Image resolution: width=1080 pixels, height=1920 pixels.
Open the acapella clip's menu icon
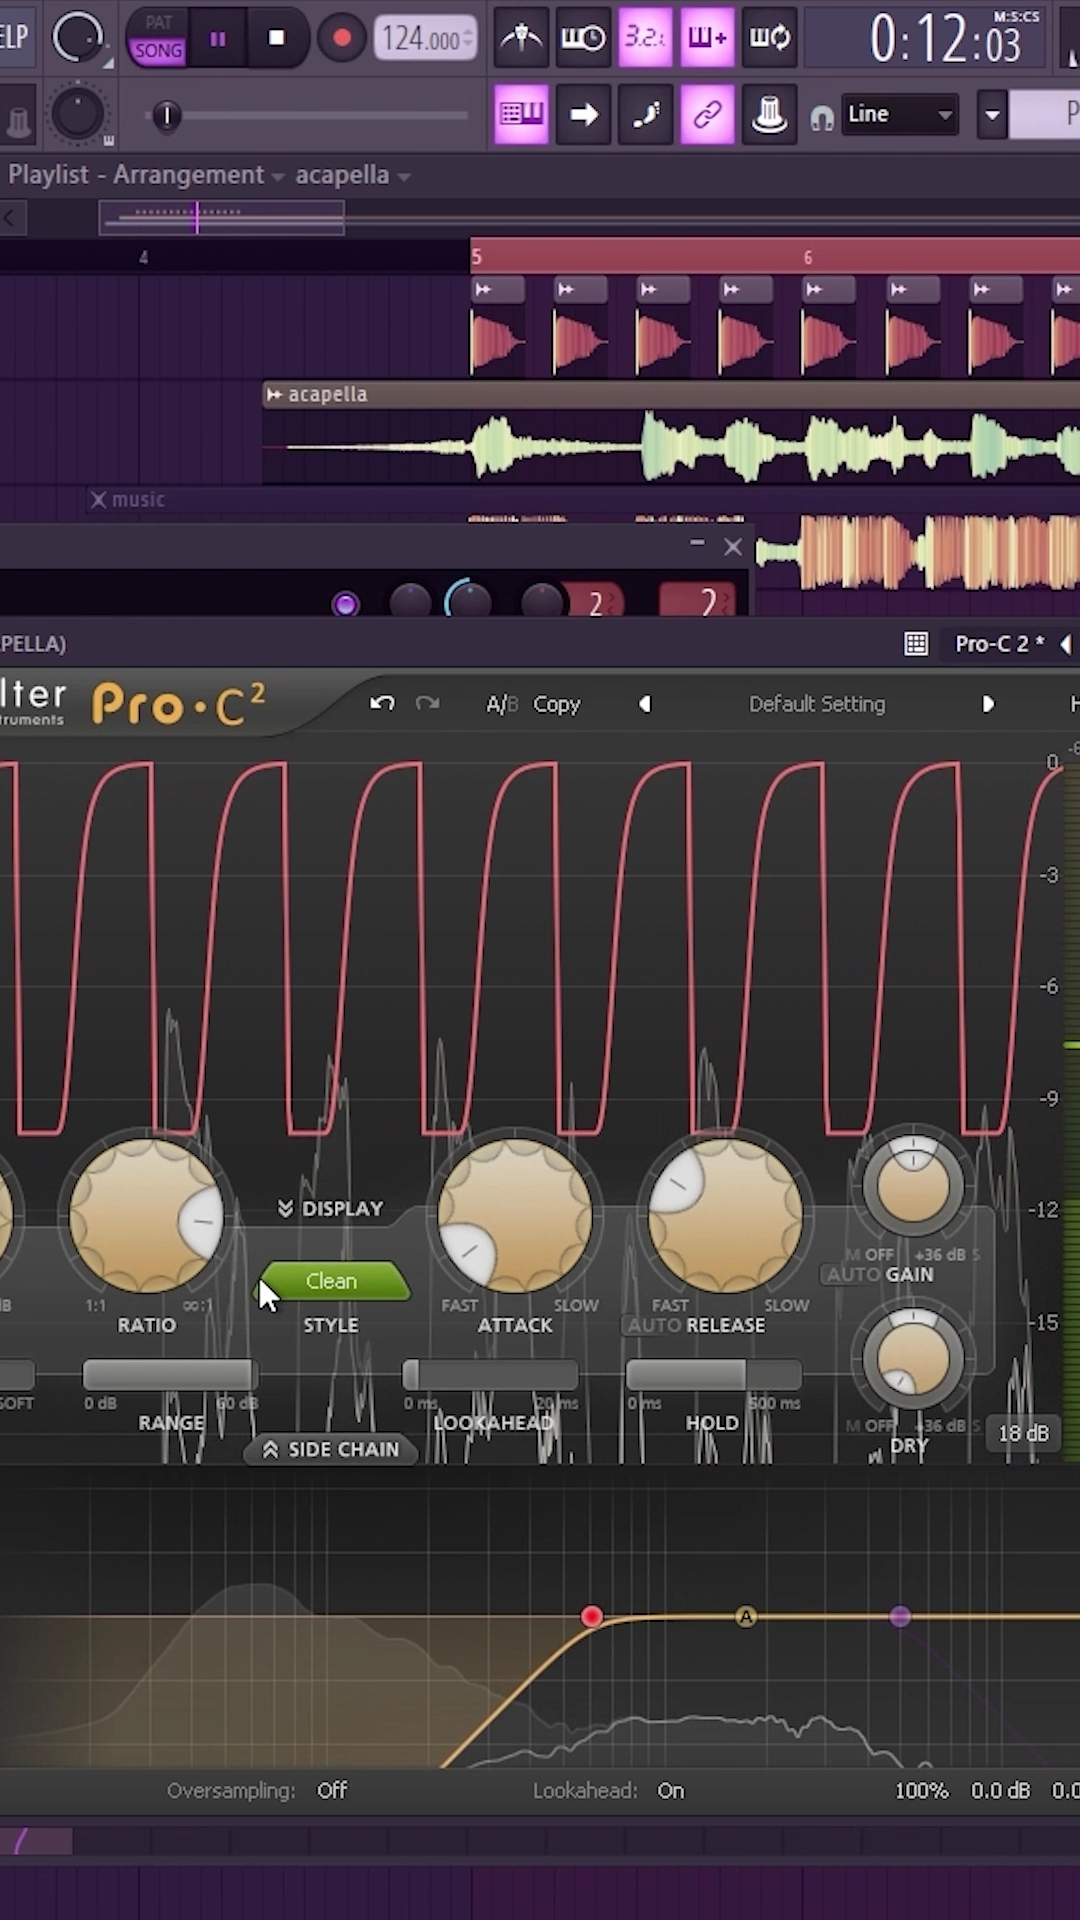[x=274, y=394]
